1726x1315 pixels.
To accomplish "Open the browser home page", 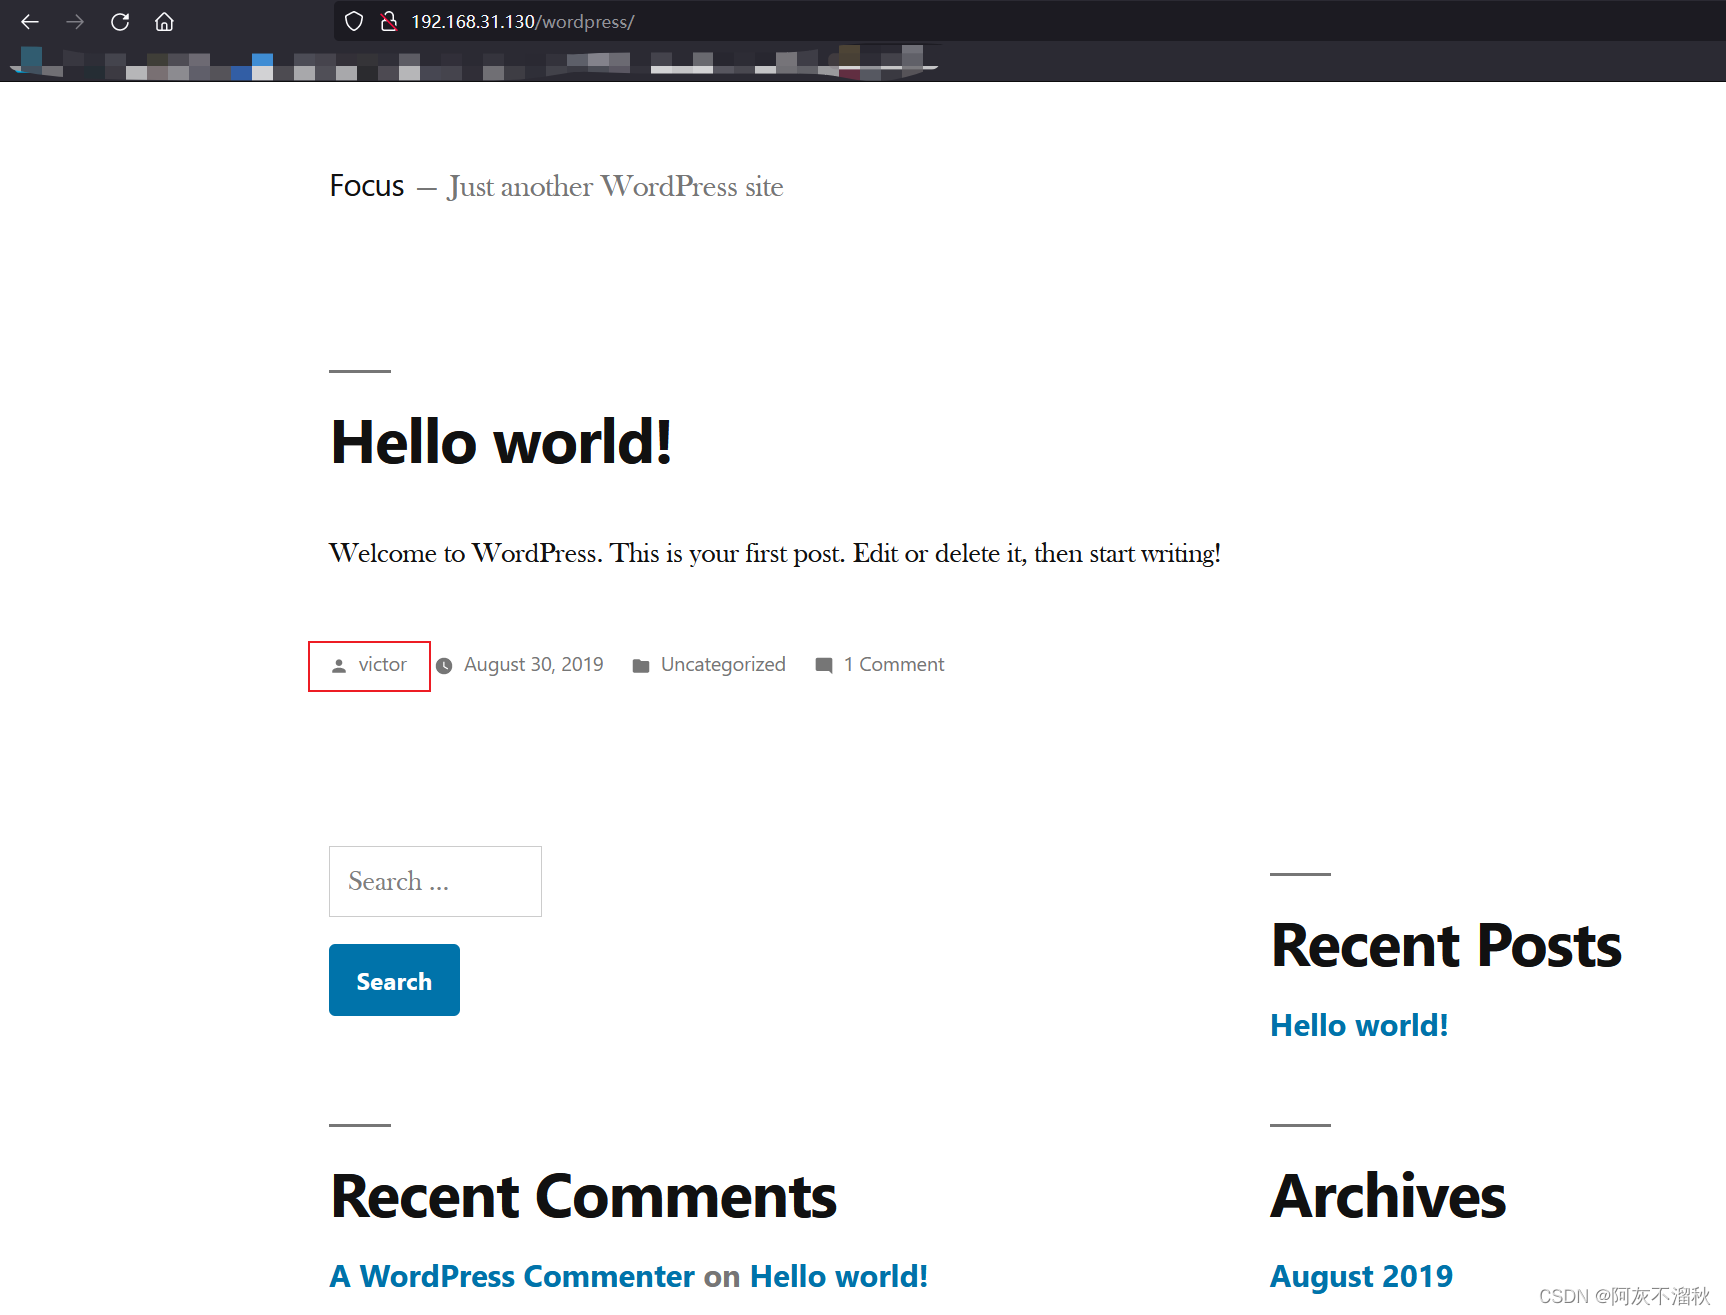I will click(x=164, y=21).
